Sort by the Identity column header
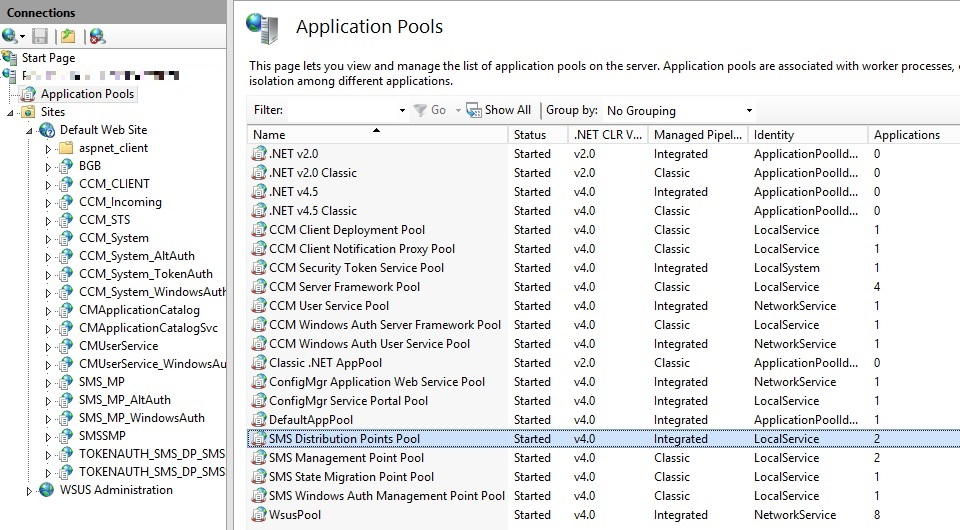Viewport: 960px width, 530px height. tap(808, 135)
